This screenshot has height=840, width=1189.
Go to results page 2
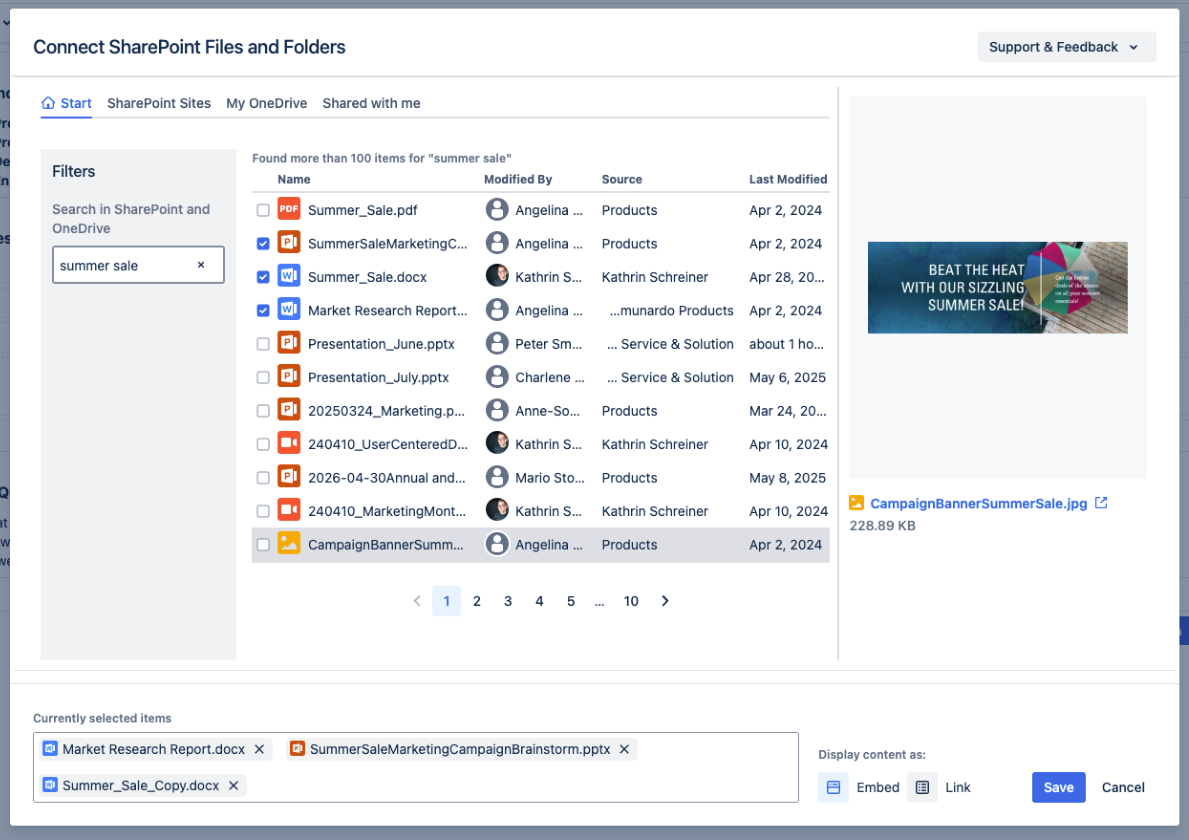pos(477,600)
